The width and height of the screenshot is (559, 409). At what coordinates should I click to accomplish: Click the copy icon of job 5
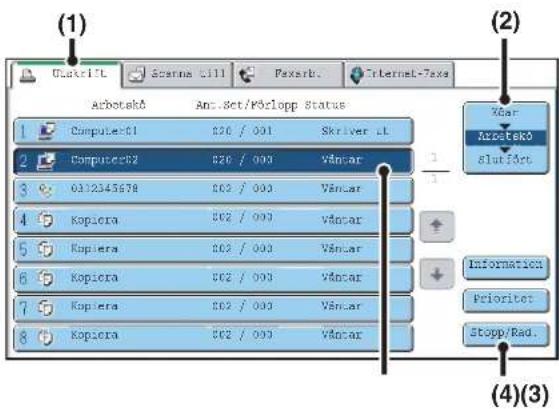pyautogui.click(x=46, y=249)
